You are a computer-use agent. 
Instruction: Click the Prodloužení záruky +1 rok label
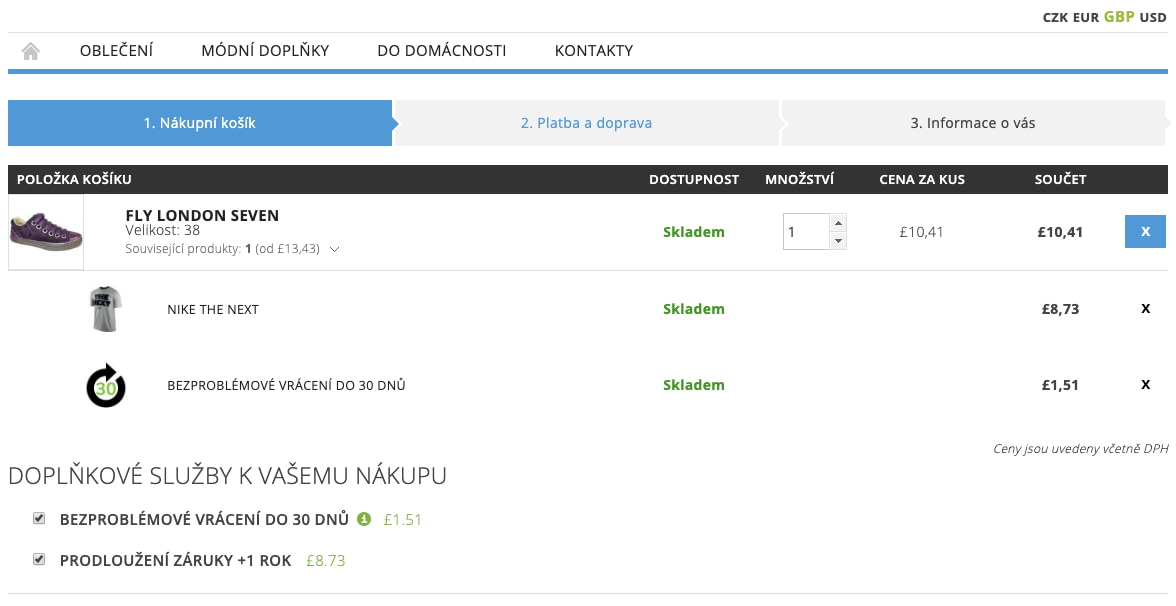[176, 560]
